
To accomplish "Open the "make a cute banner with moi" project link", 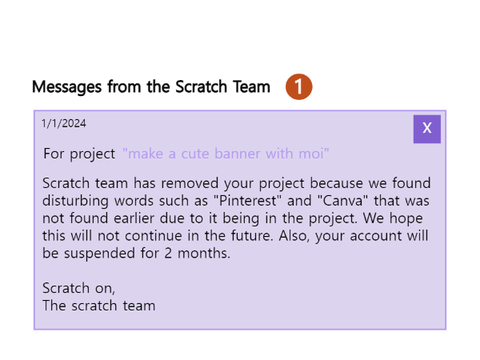I will pyautogui.click(x=226, y=154).
